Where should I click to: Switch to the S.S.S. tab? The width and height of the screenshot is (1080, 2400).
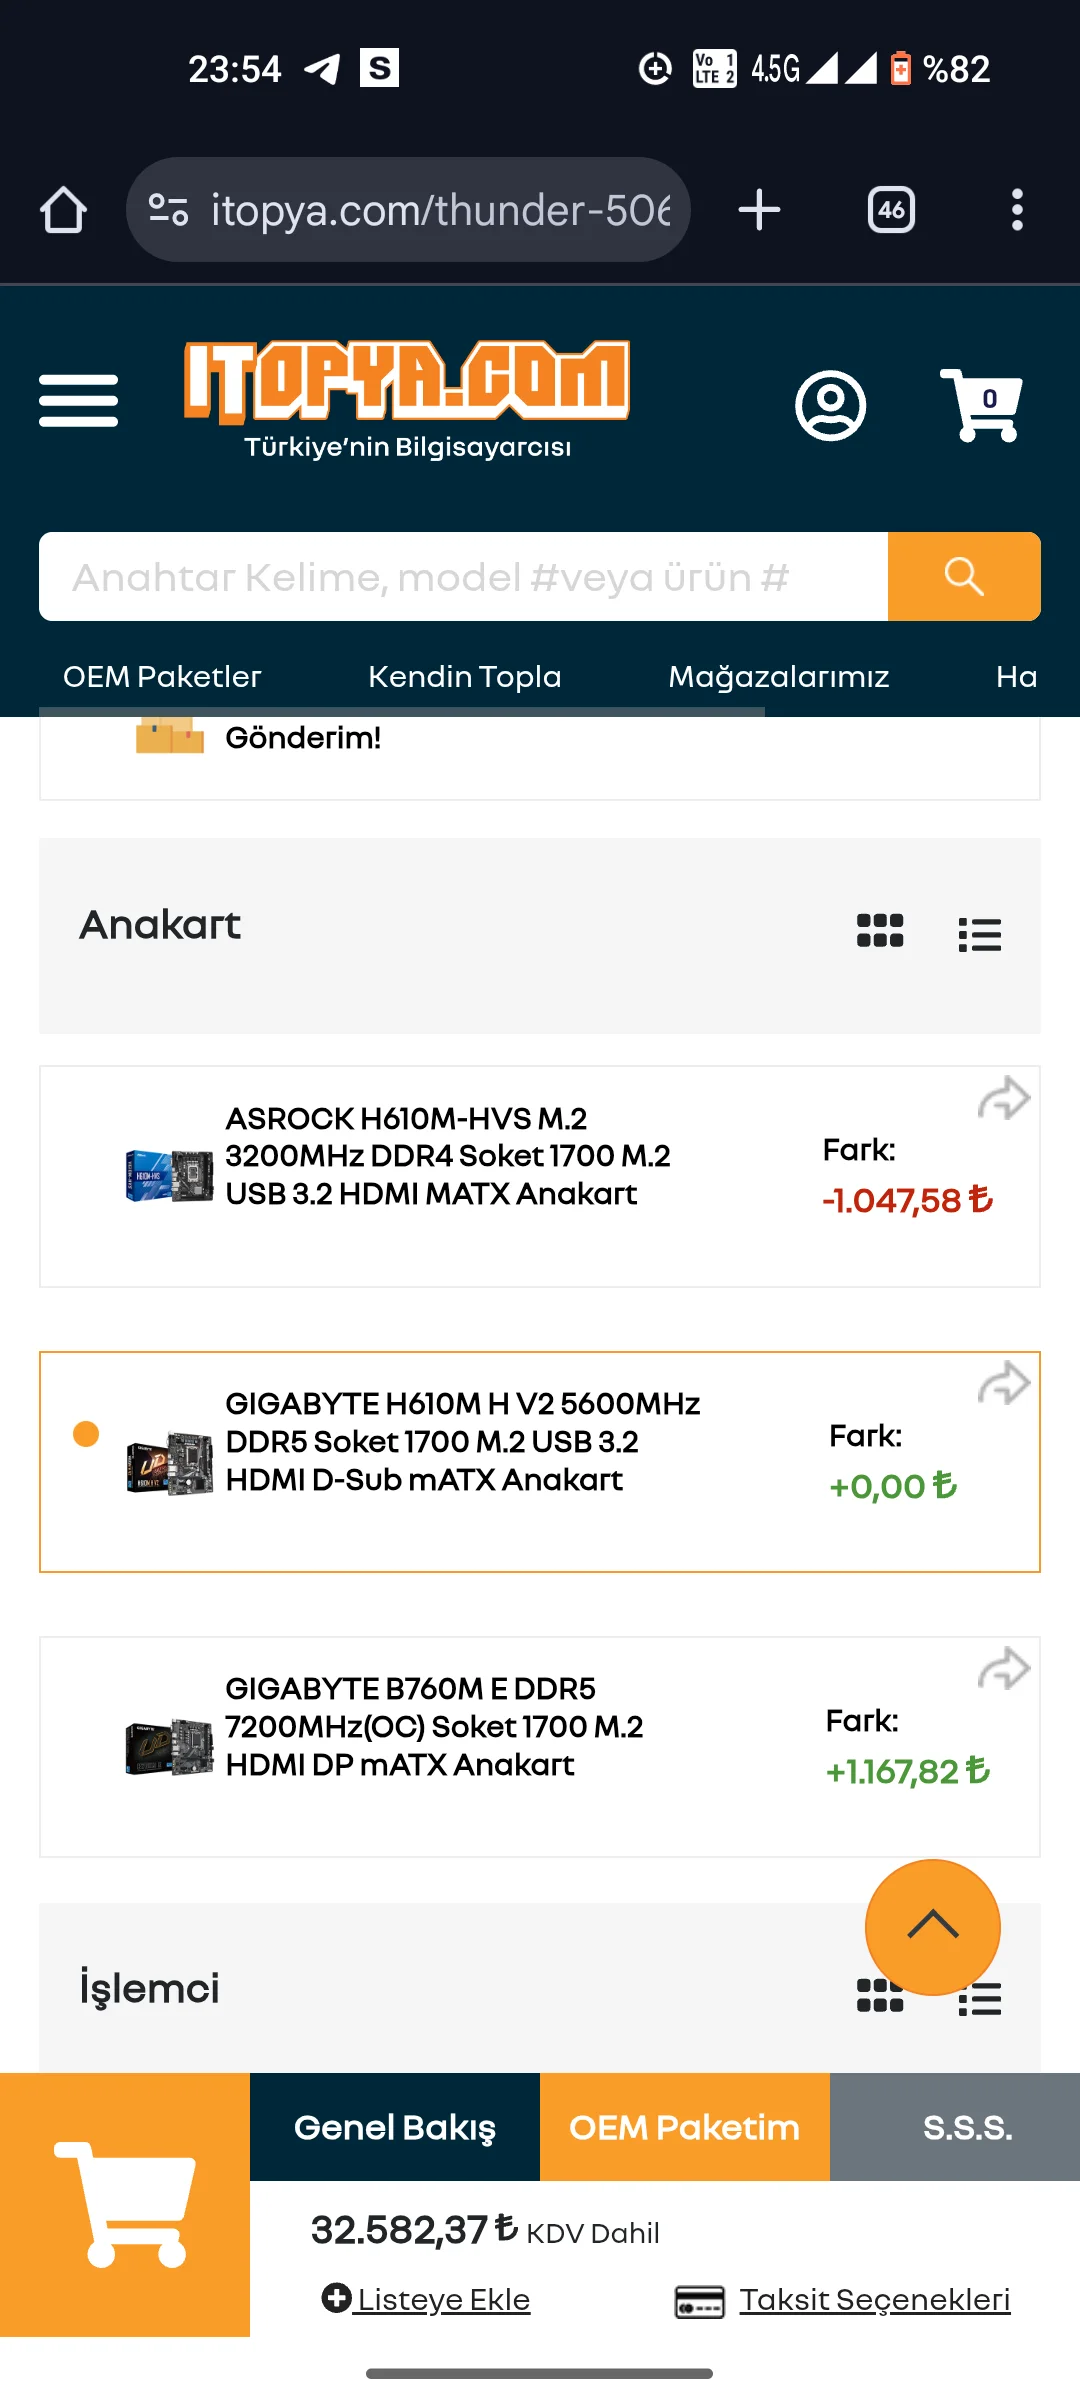point(967,2127)
